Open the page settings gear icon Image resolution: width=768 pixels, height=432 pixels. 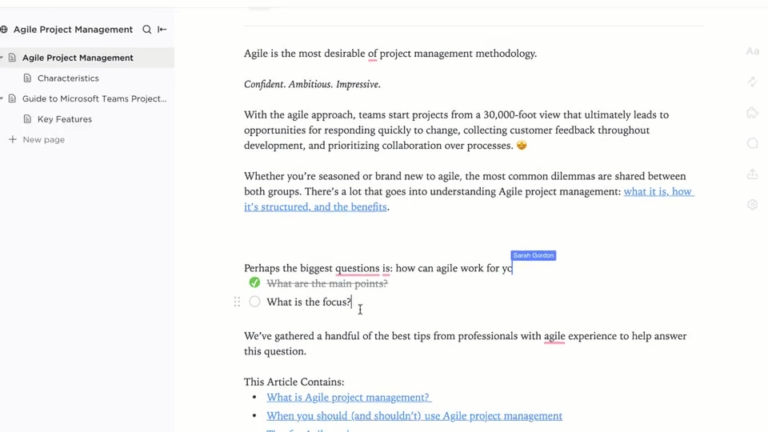click(752, 205)
